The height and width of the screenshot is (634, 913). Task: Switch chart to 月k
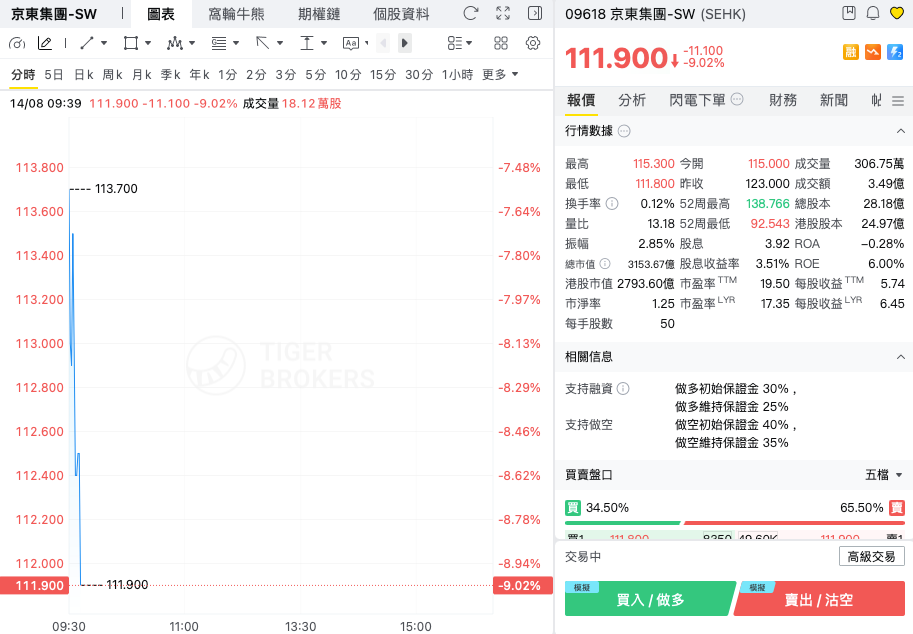141,75
